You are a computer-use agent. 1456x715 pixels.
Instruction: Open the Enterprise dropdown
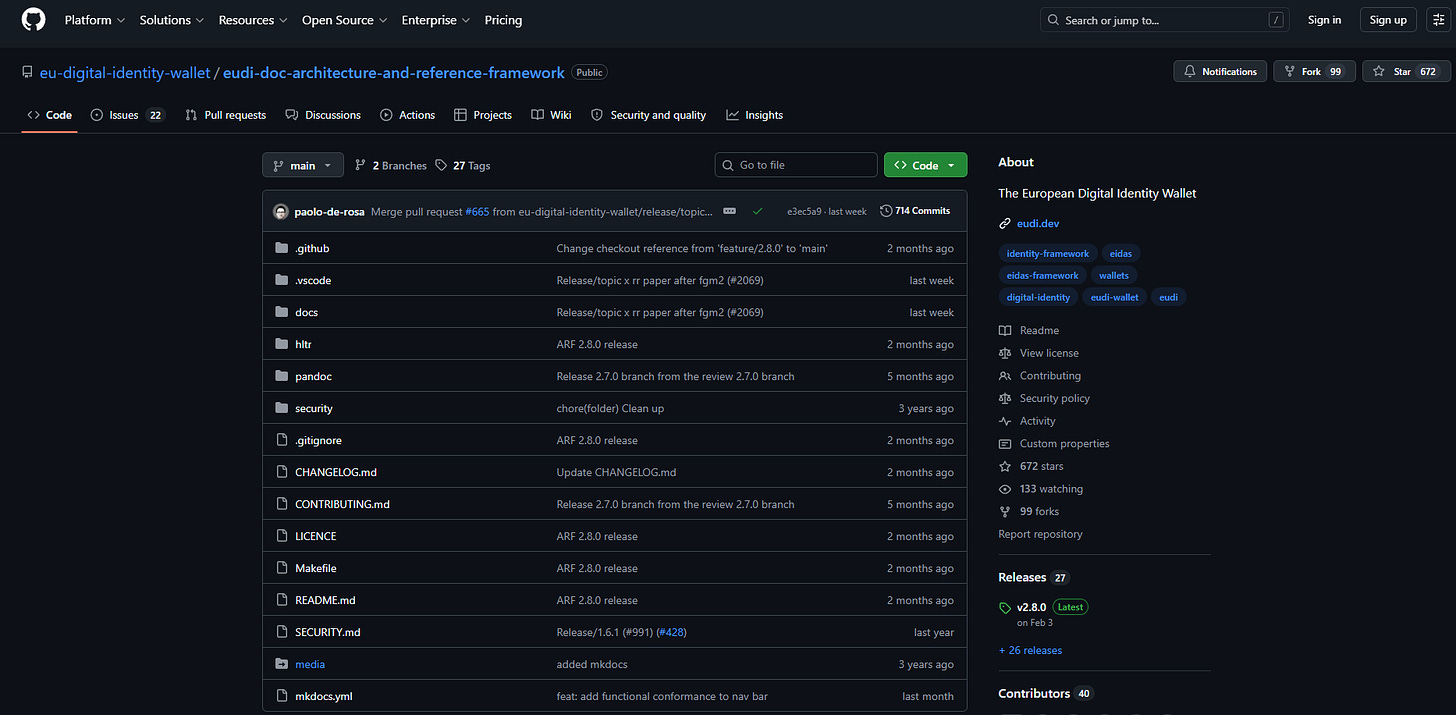(435, 20)
